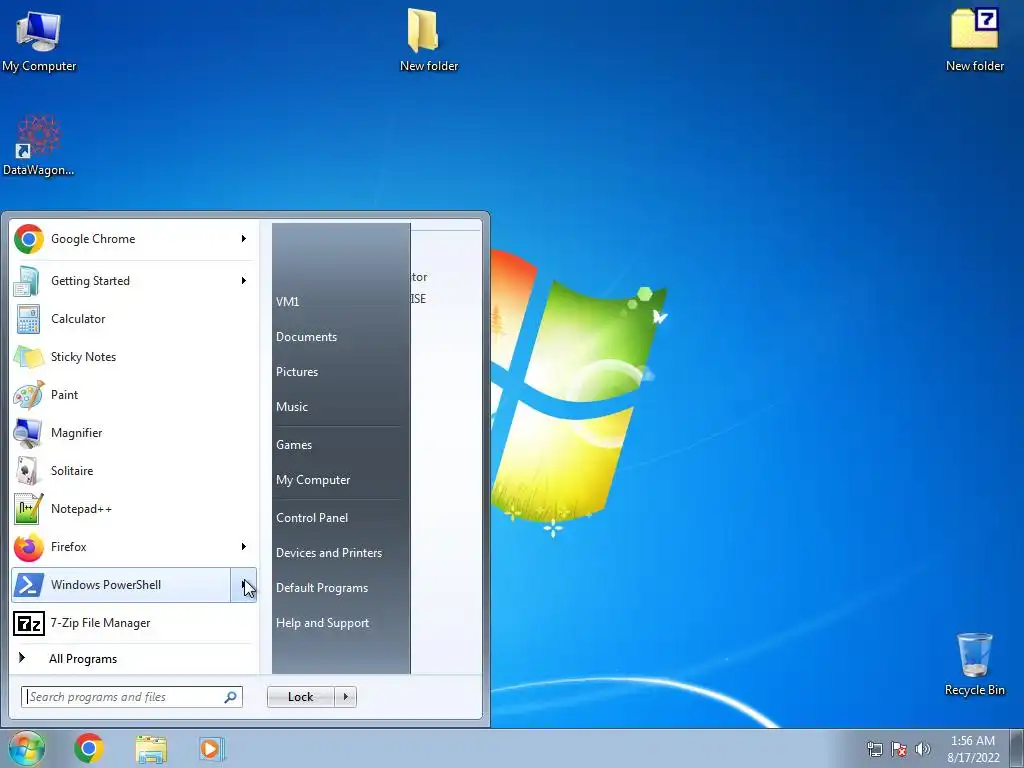1024x768 pixels.
Task: Open the Action Center flag icon
Action: (x=899, y=749)
